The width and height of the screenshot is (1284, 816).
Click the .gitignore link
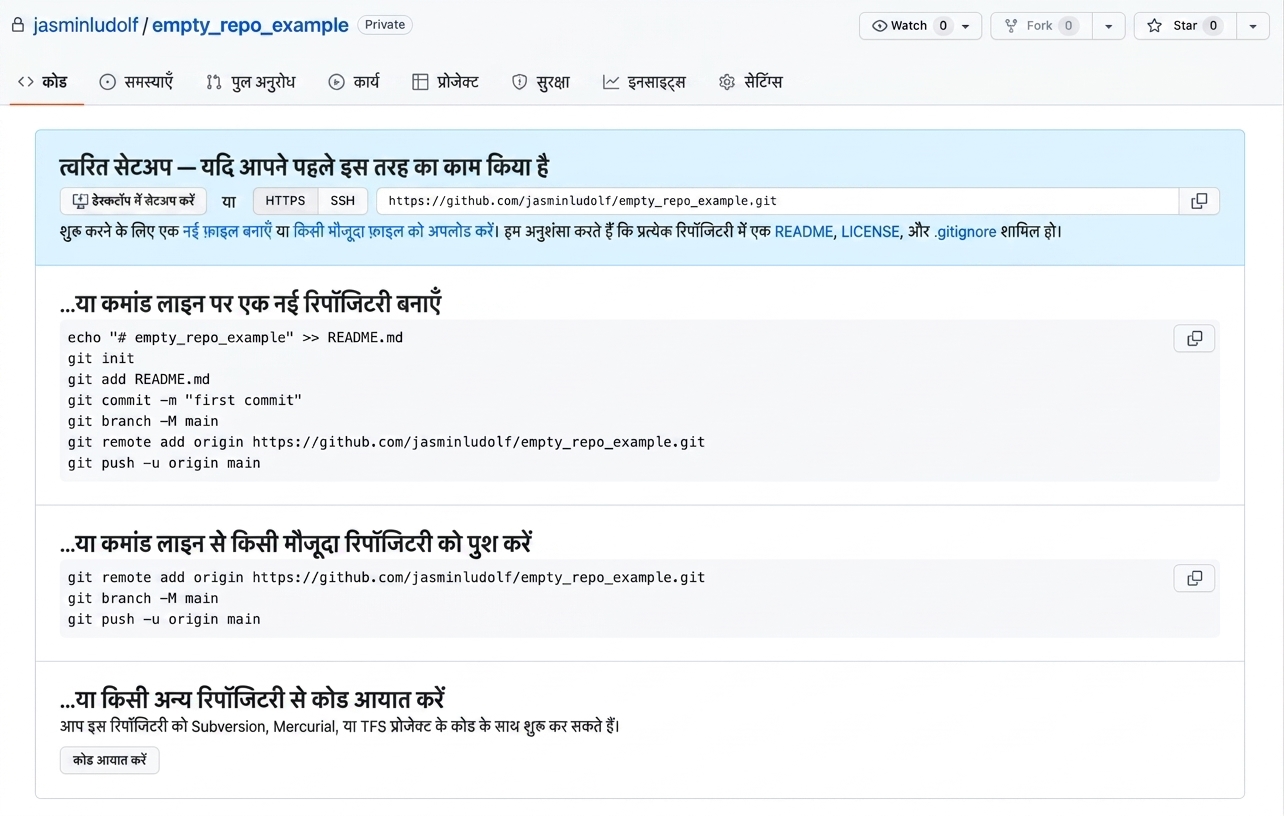(965, 232)
